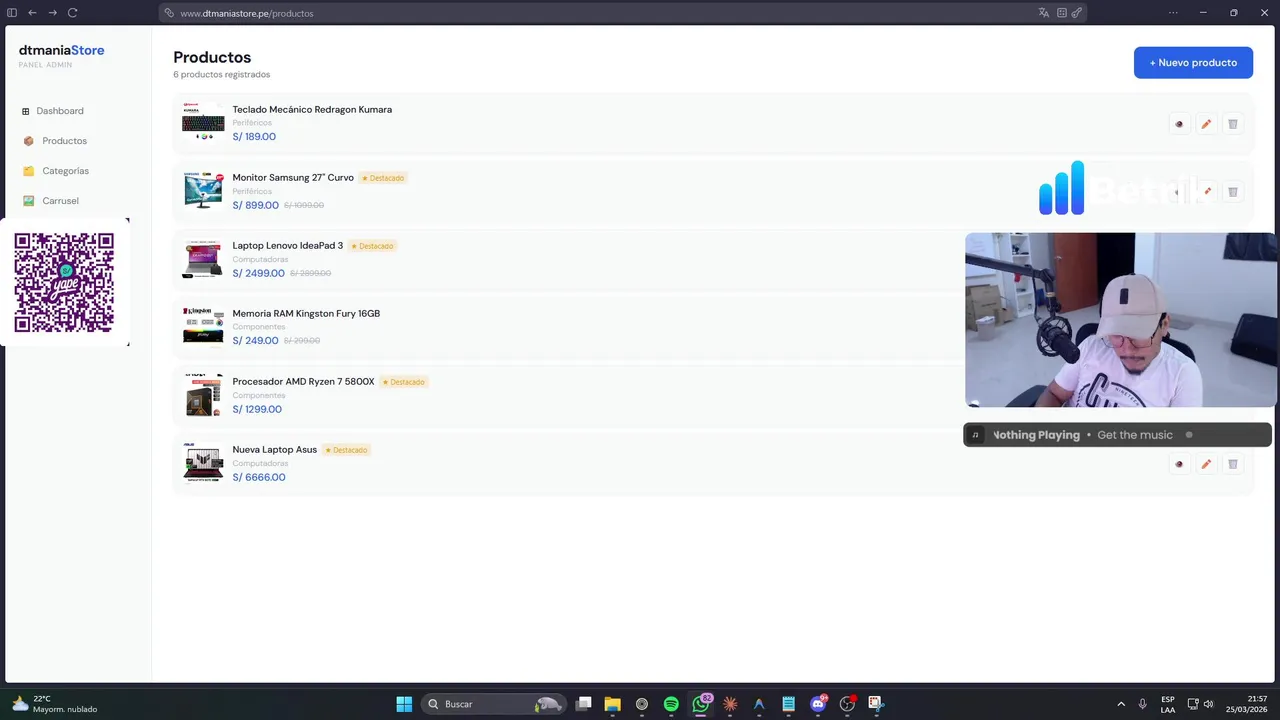1280x720 pixels.
Task: Click the Categorías folder icon
Action: point(28,171)
